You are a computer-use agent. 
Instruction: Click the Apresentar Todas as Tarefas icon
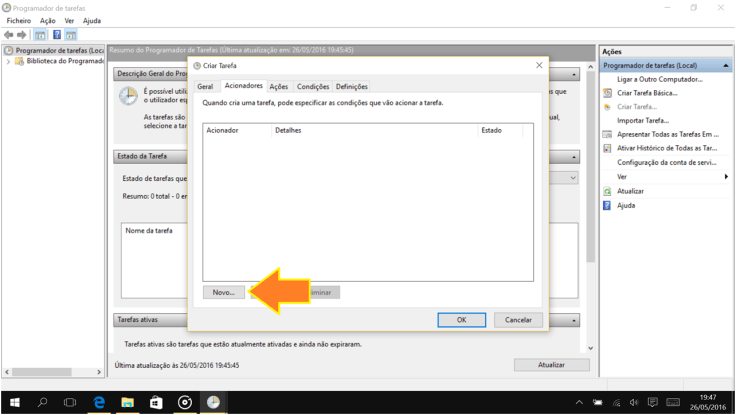coord(607,134)
